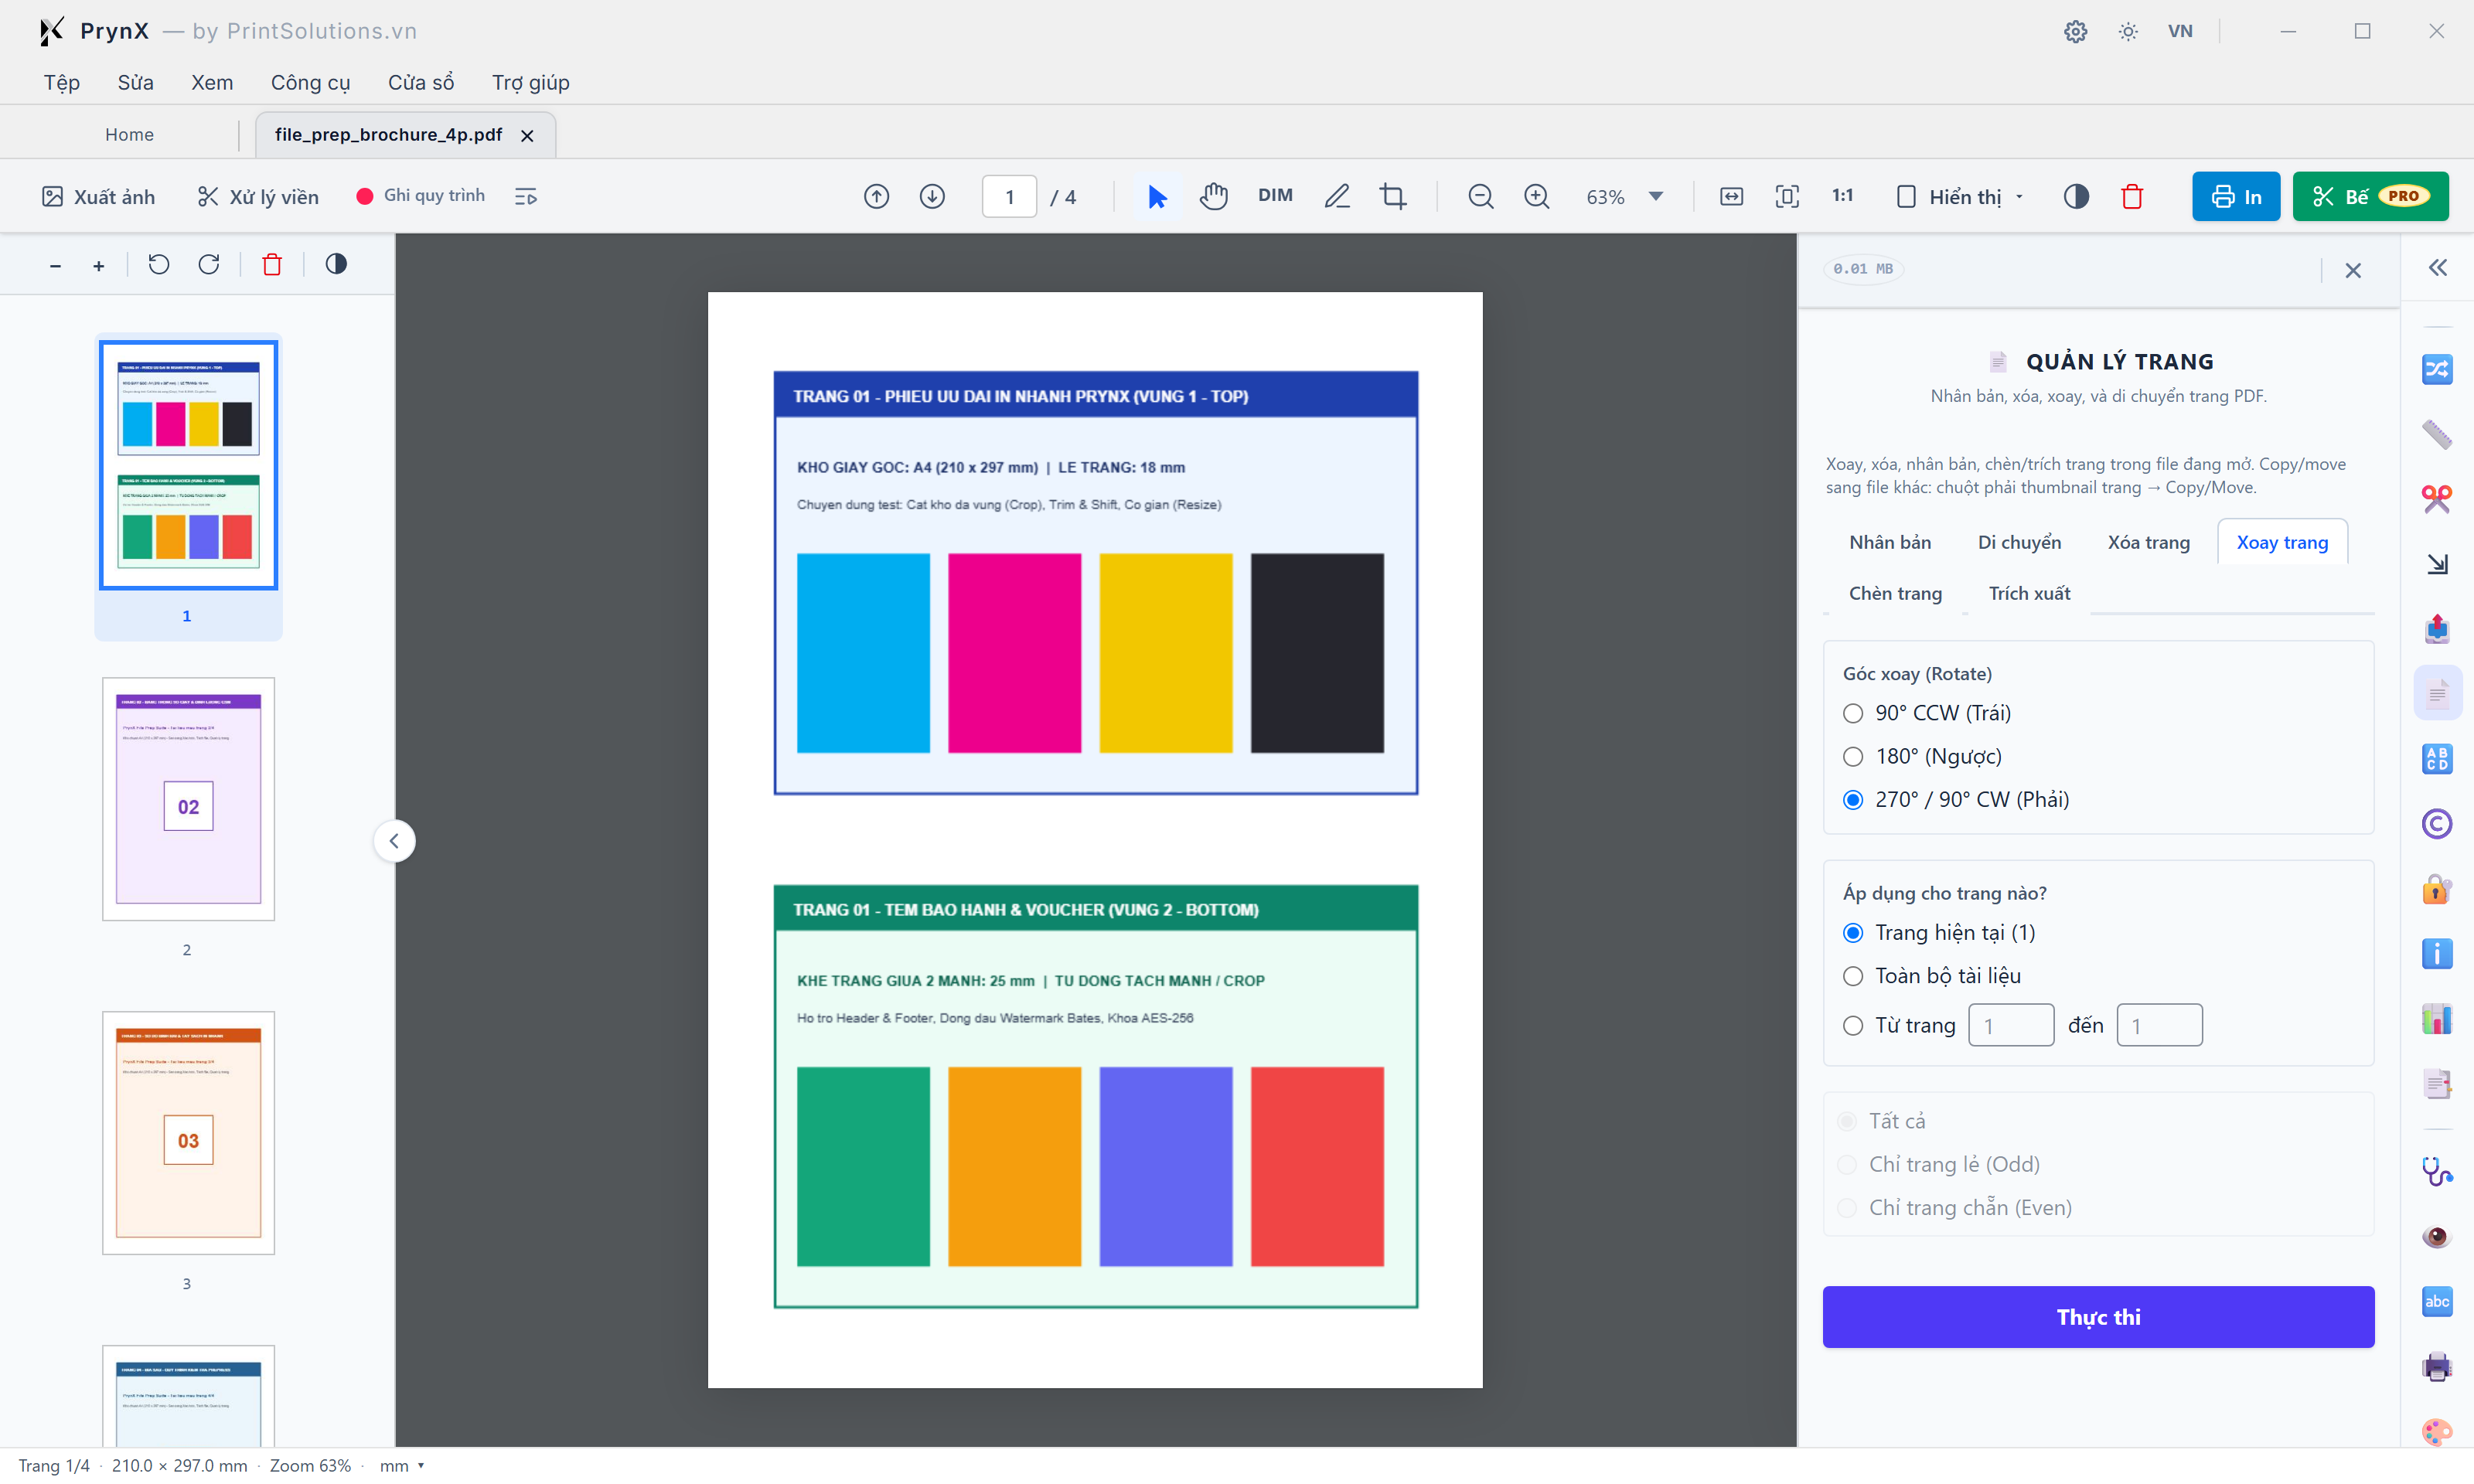Open the padlock security tool in sidebar
2474x1484 pixels.
point(2437,888)
